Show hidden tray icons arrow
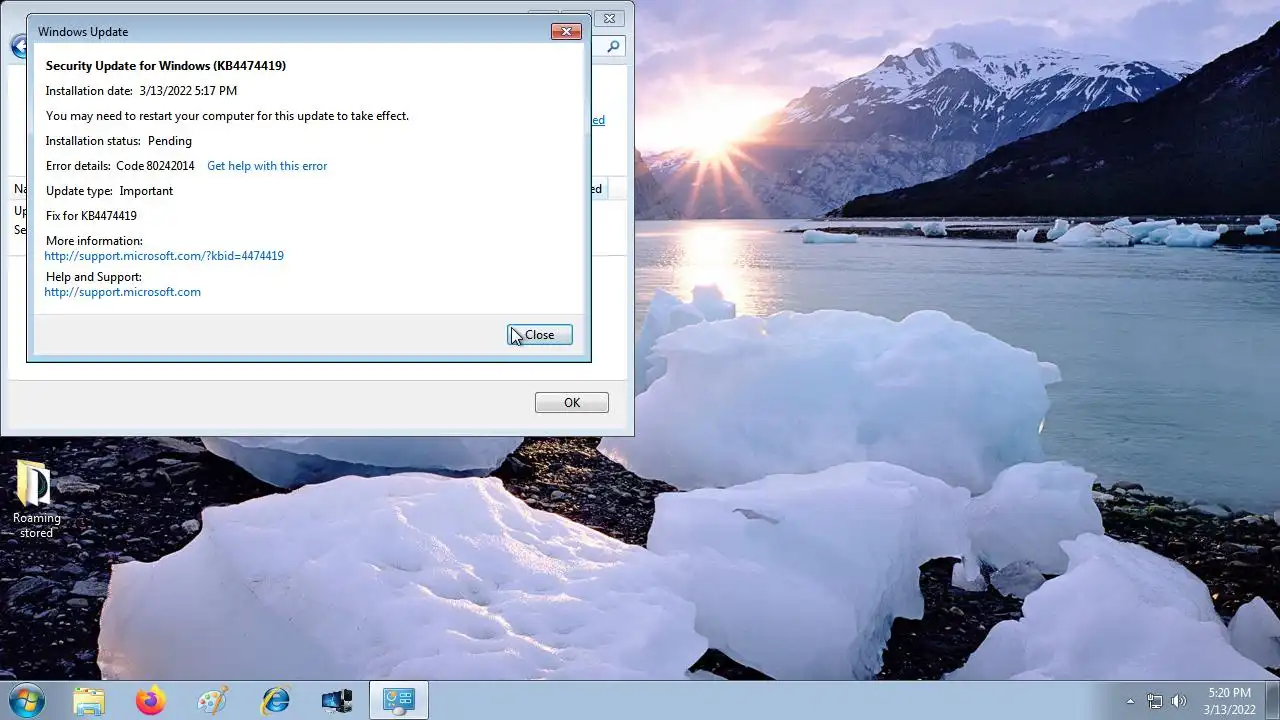 [x=1130, y=701]
